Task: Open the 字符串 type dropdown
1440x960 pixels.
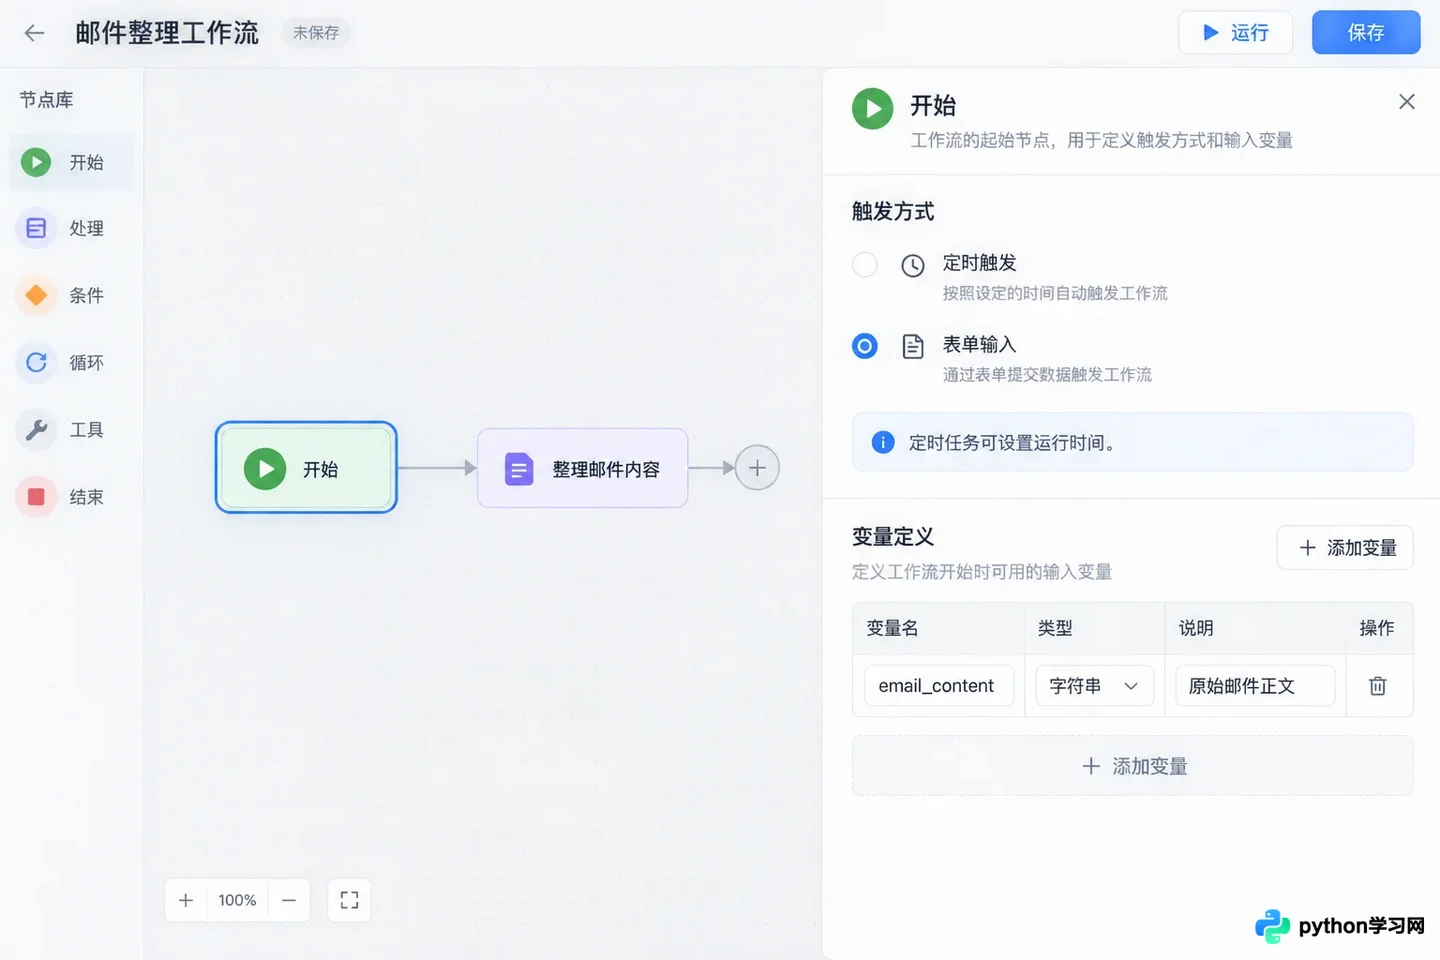Action: click(x=1094, y=686)
